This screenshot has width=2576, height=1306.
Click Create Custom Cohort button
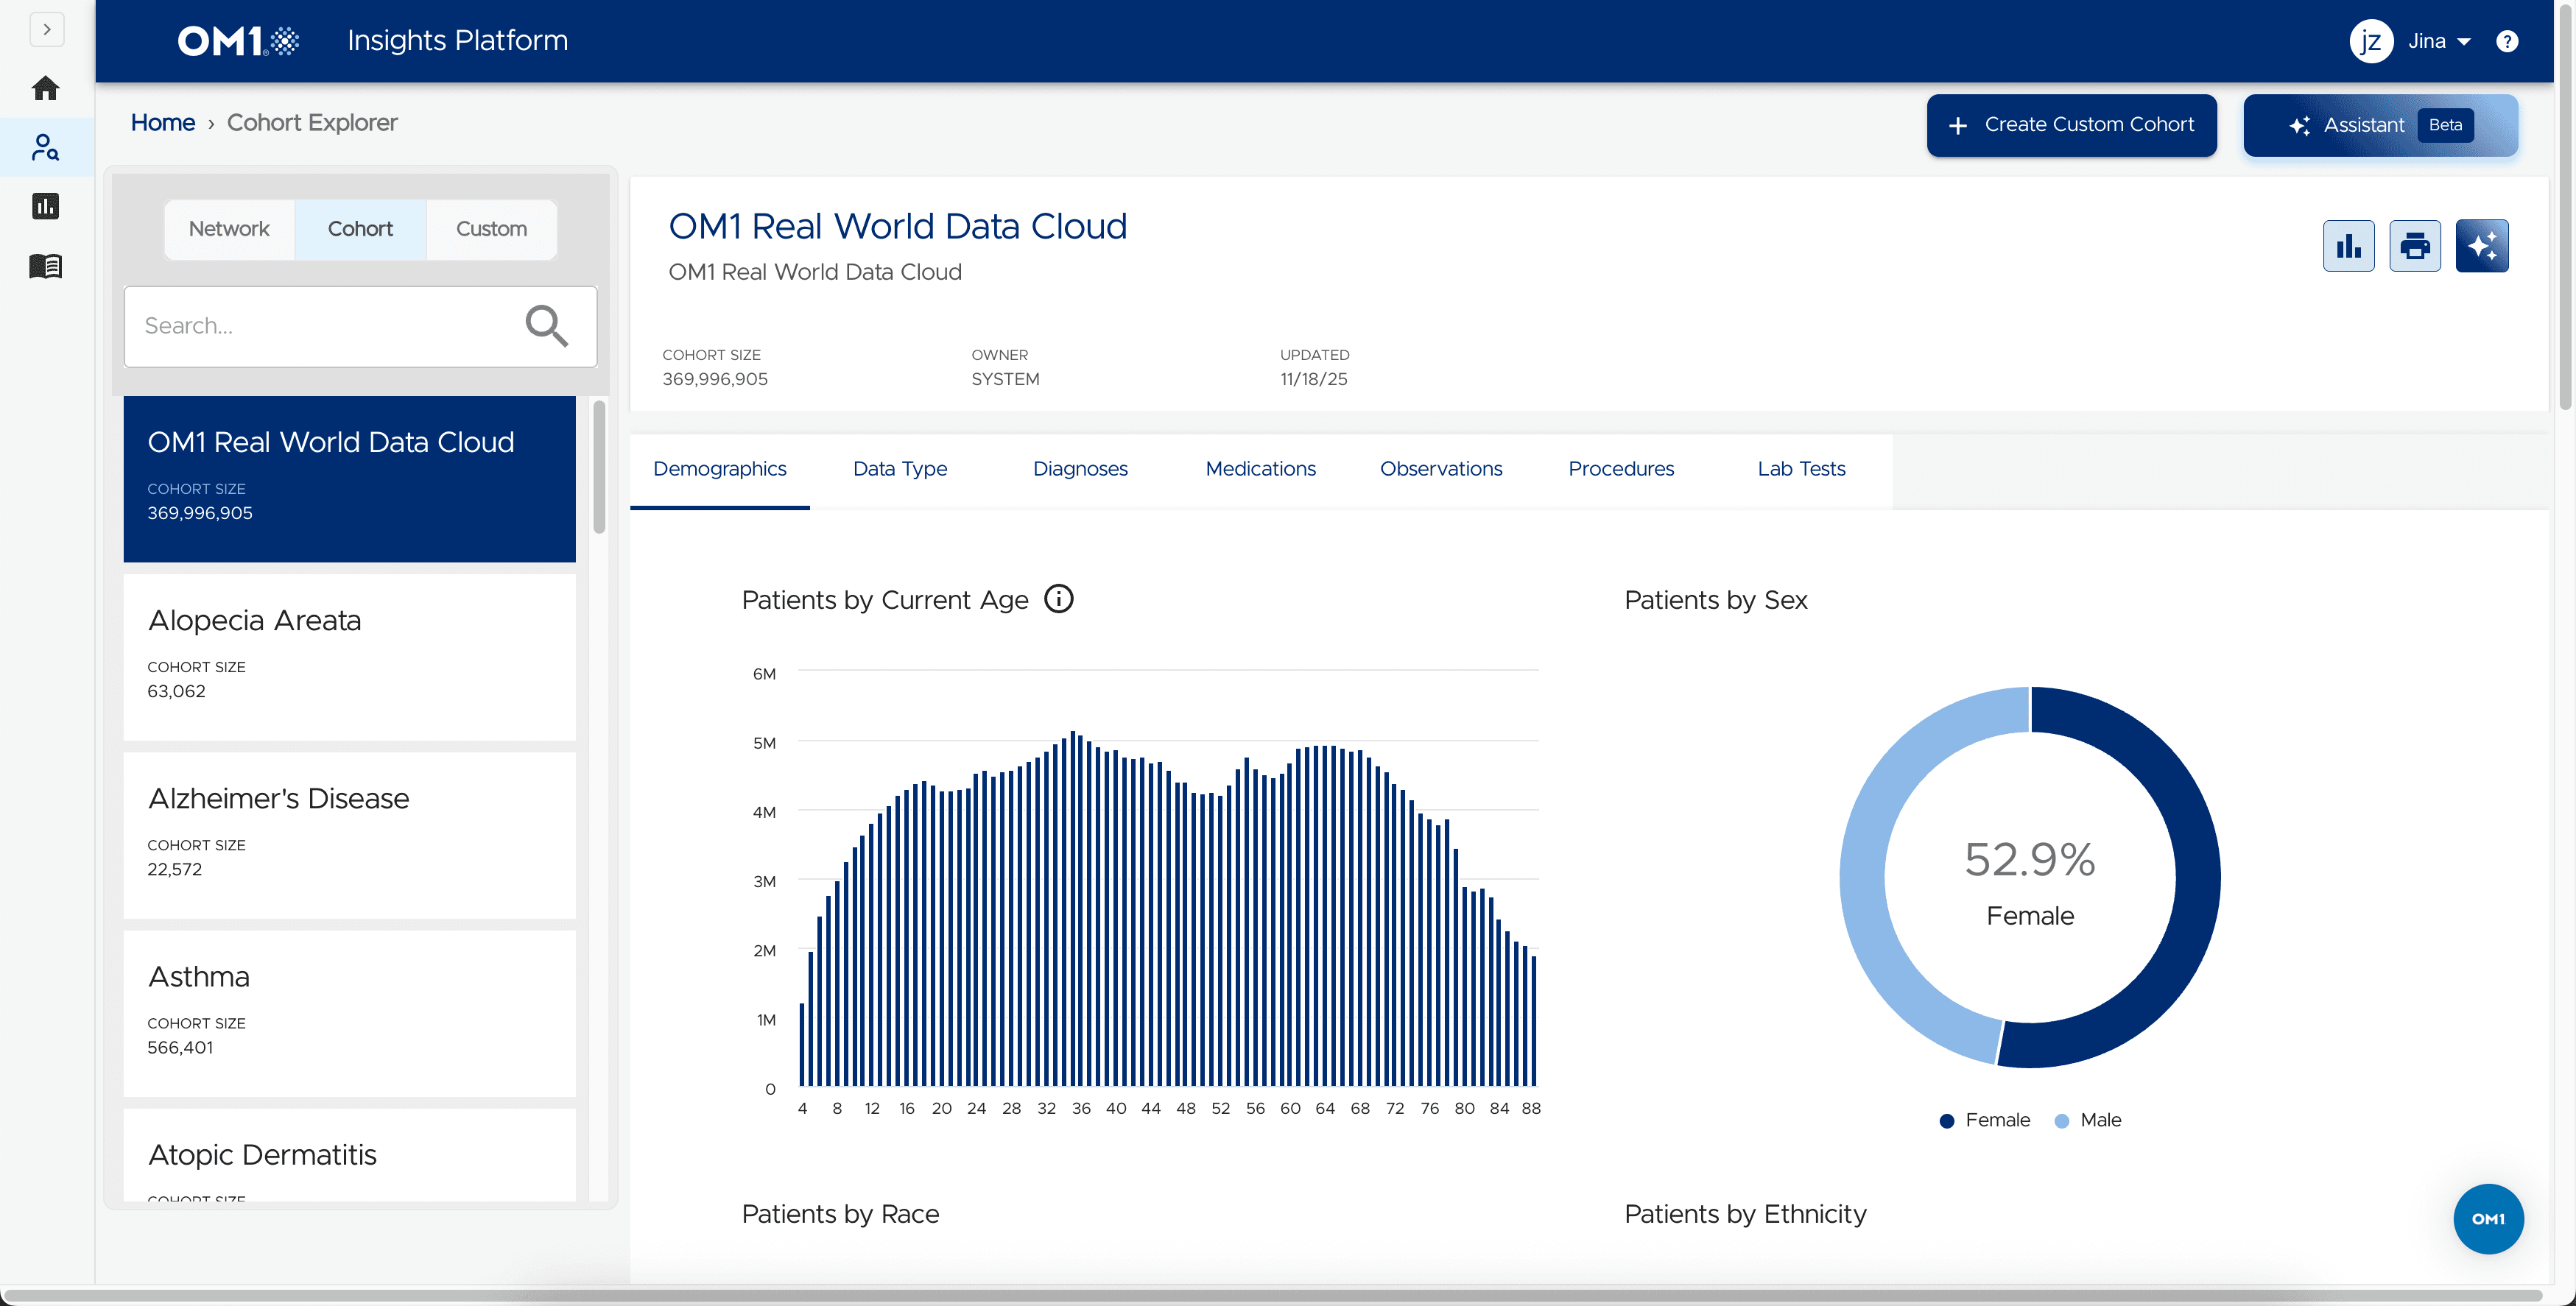tap(2072, 125)
